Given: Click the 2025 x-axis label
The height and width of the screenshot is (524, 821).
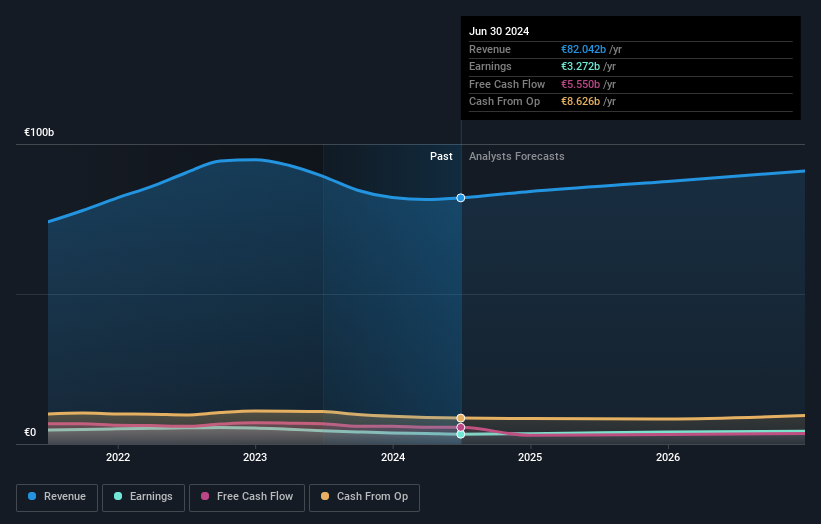Looking at the screenshot, I should tap(530, 457).
